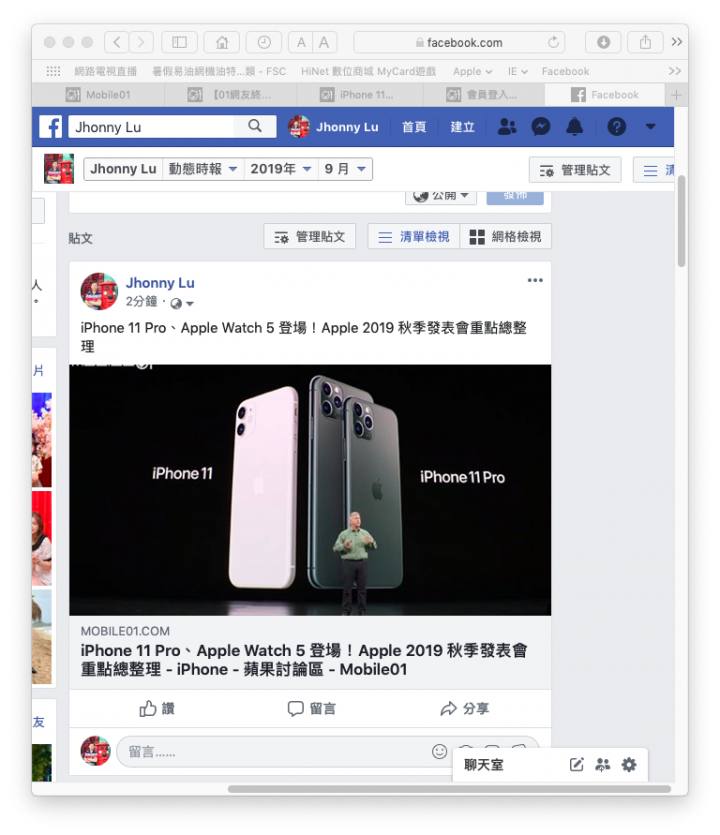Toggle the Safari sidebar button
Screen dimensions: 720x835
tap(179, 42)
